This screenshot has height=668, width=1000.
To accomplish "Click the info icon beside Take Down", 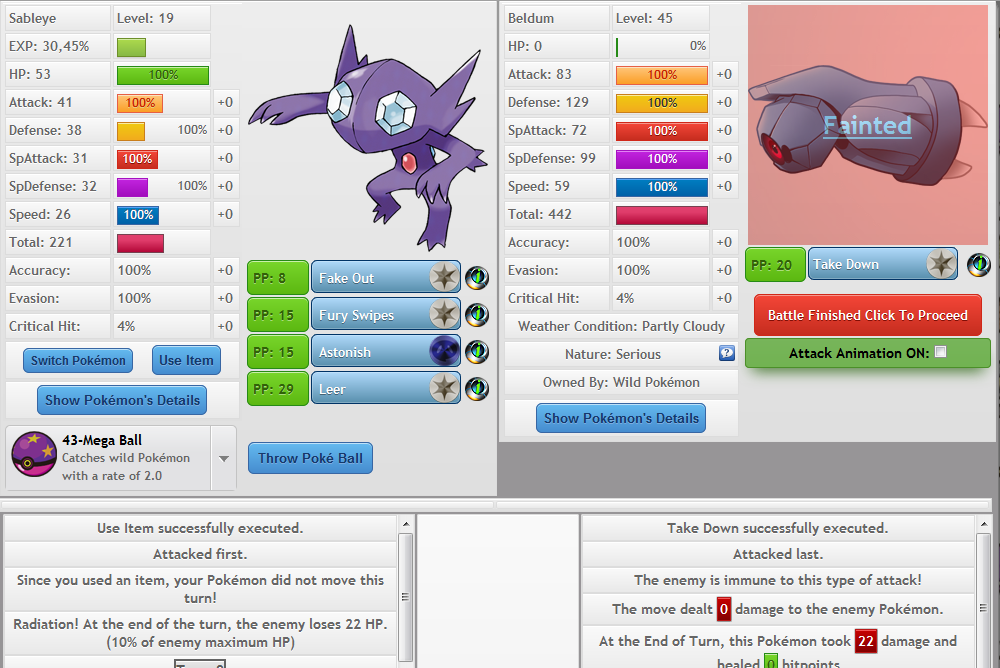I will 978,264.
